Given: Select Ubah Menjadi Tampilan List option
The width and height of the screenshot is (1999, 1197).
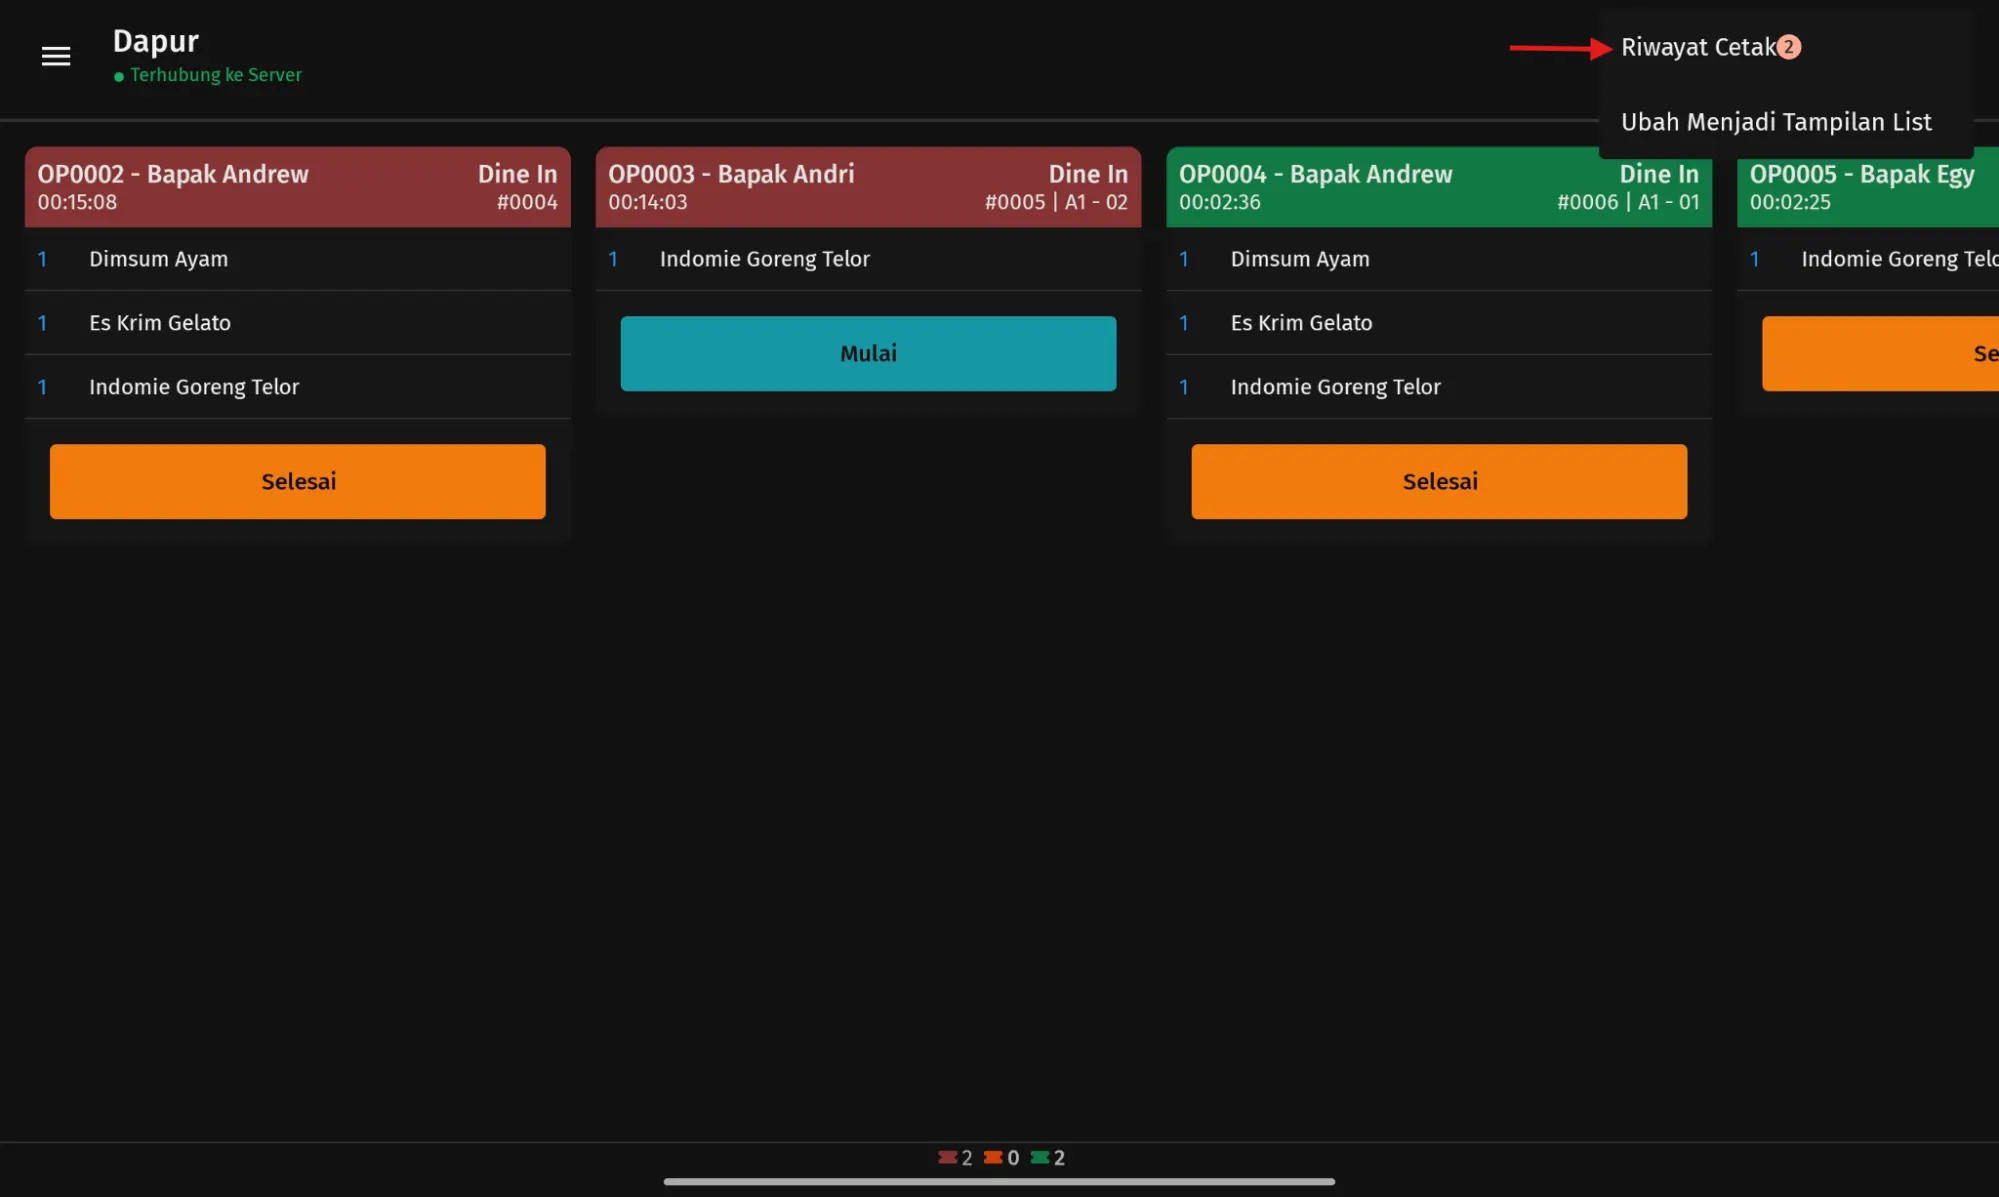Looking at the screenshot, I should click(x=1776, y=122).
